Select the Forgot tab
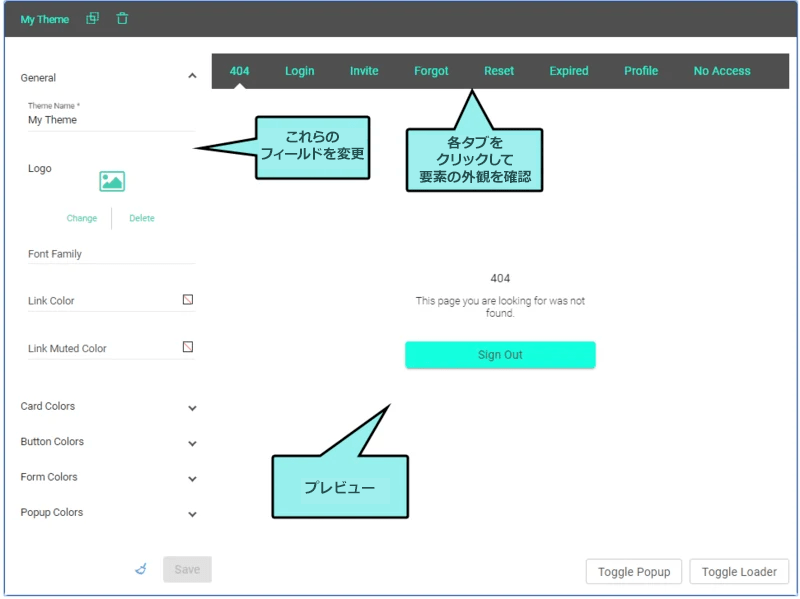The width and height of the screenshot is (800, 599). pyautogui.click(x=431, y=71)
